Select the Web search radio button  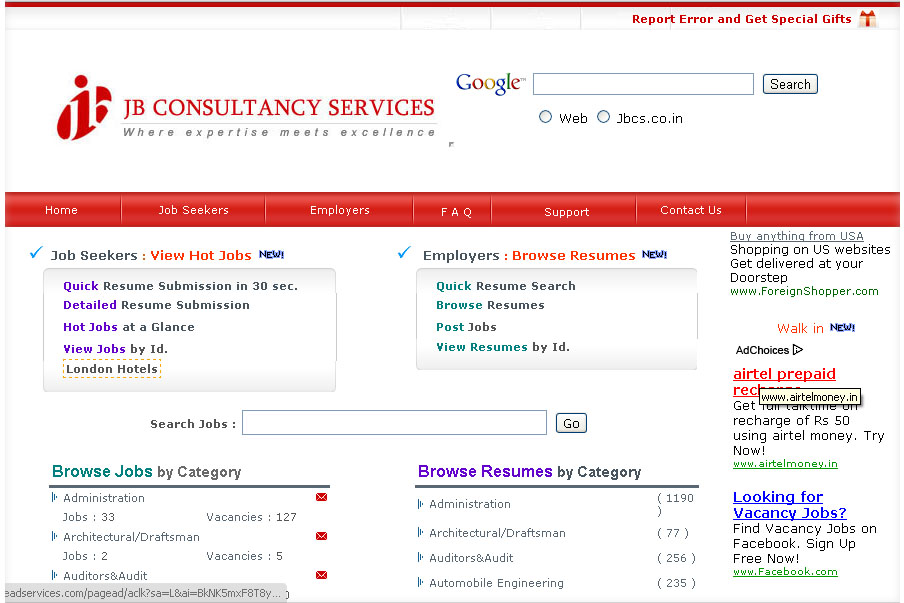point(546,117)
